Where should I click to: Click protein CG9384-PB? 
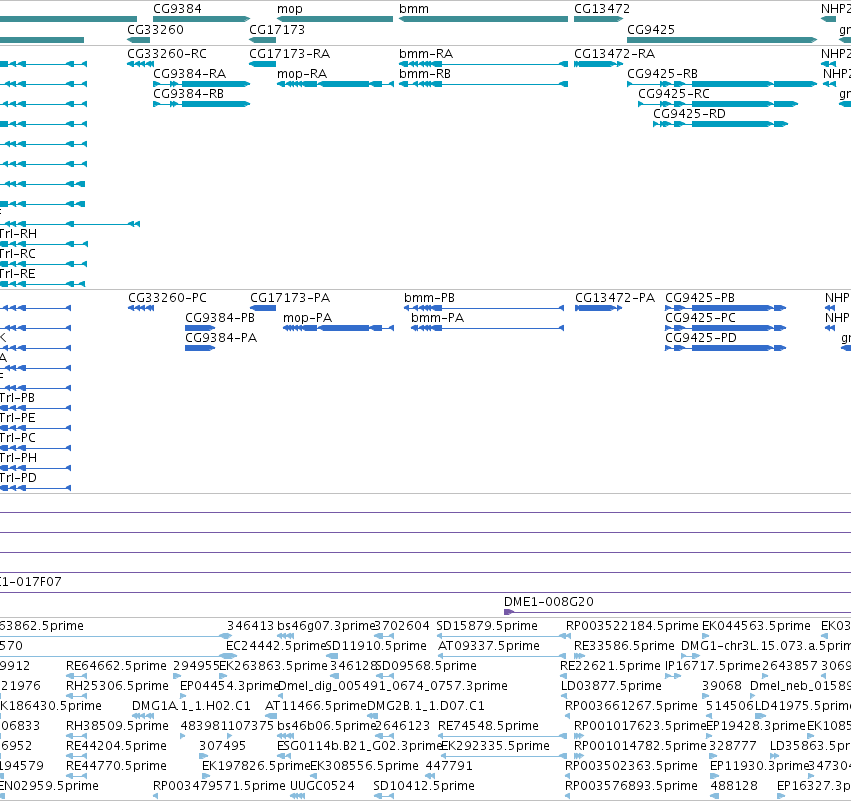200,328
